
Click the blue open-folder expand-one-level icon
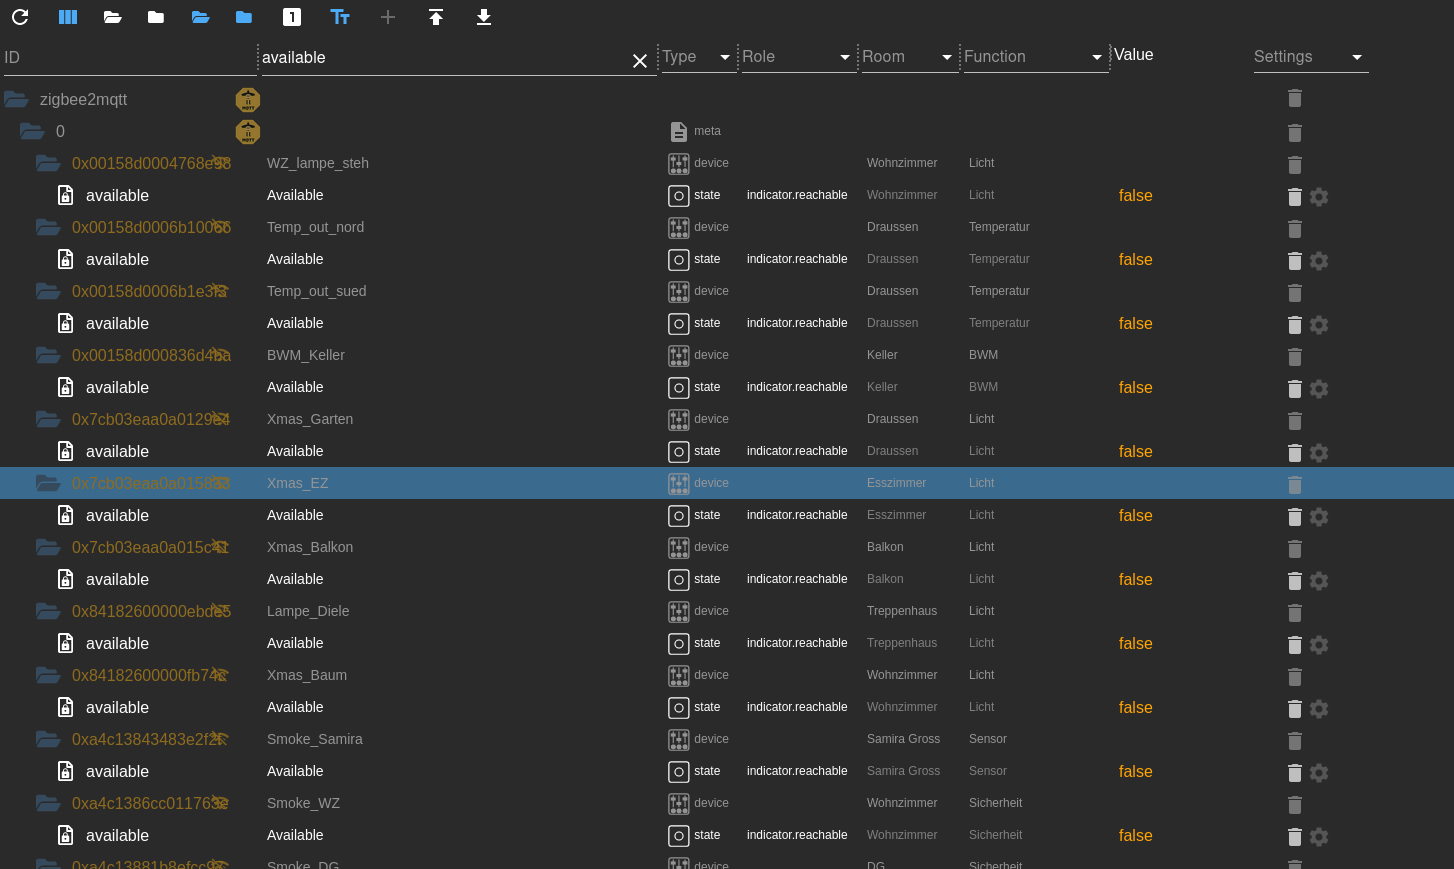point(200,17)
